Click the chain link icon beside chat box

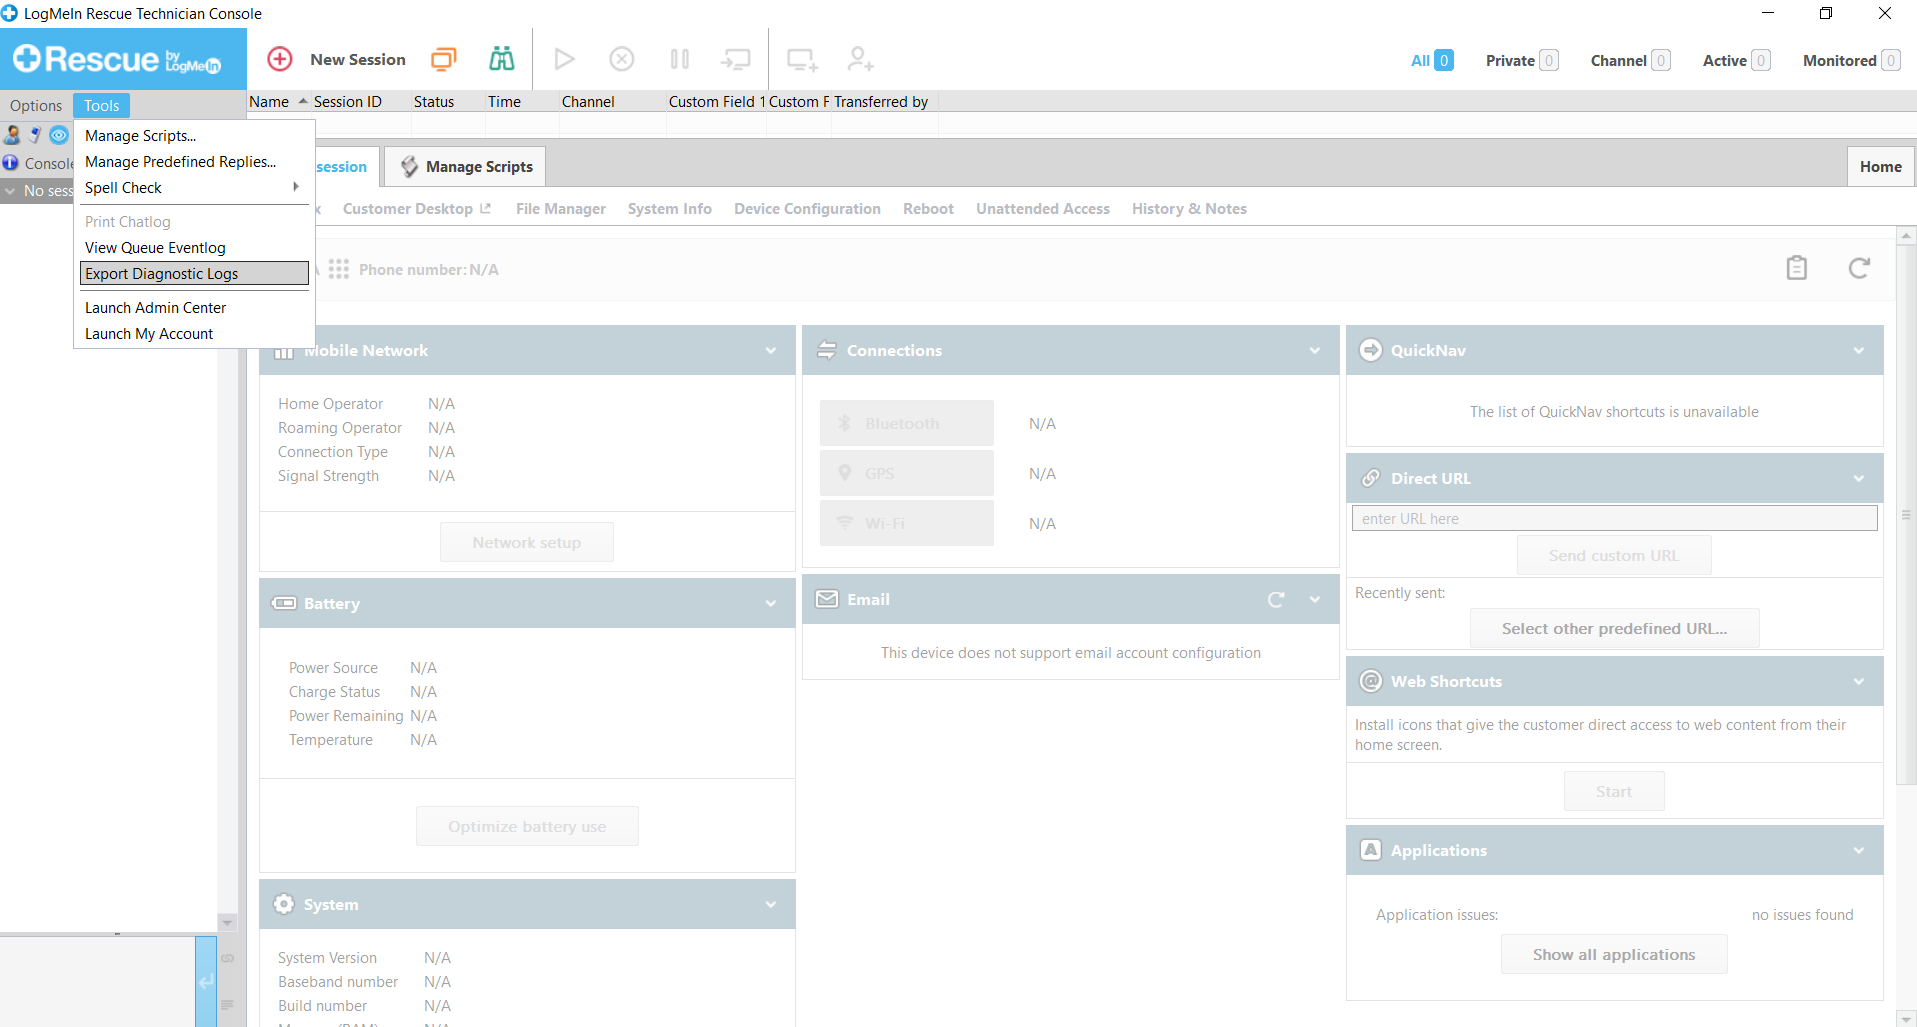(227, 958)
